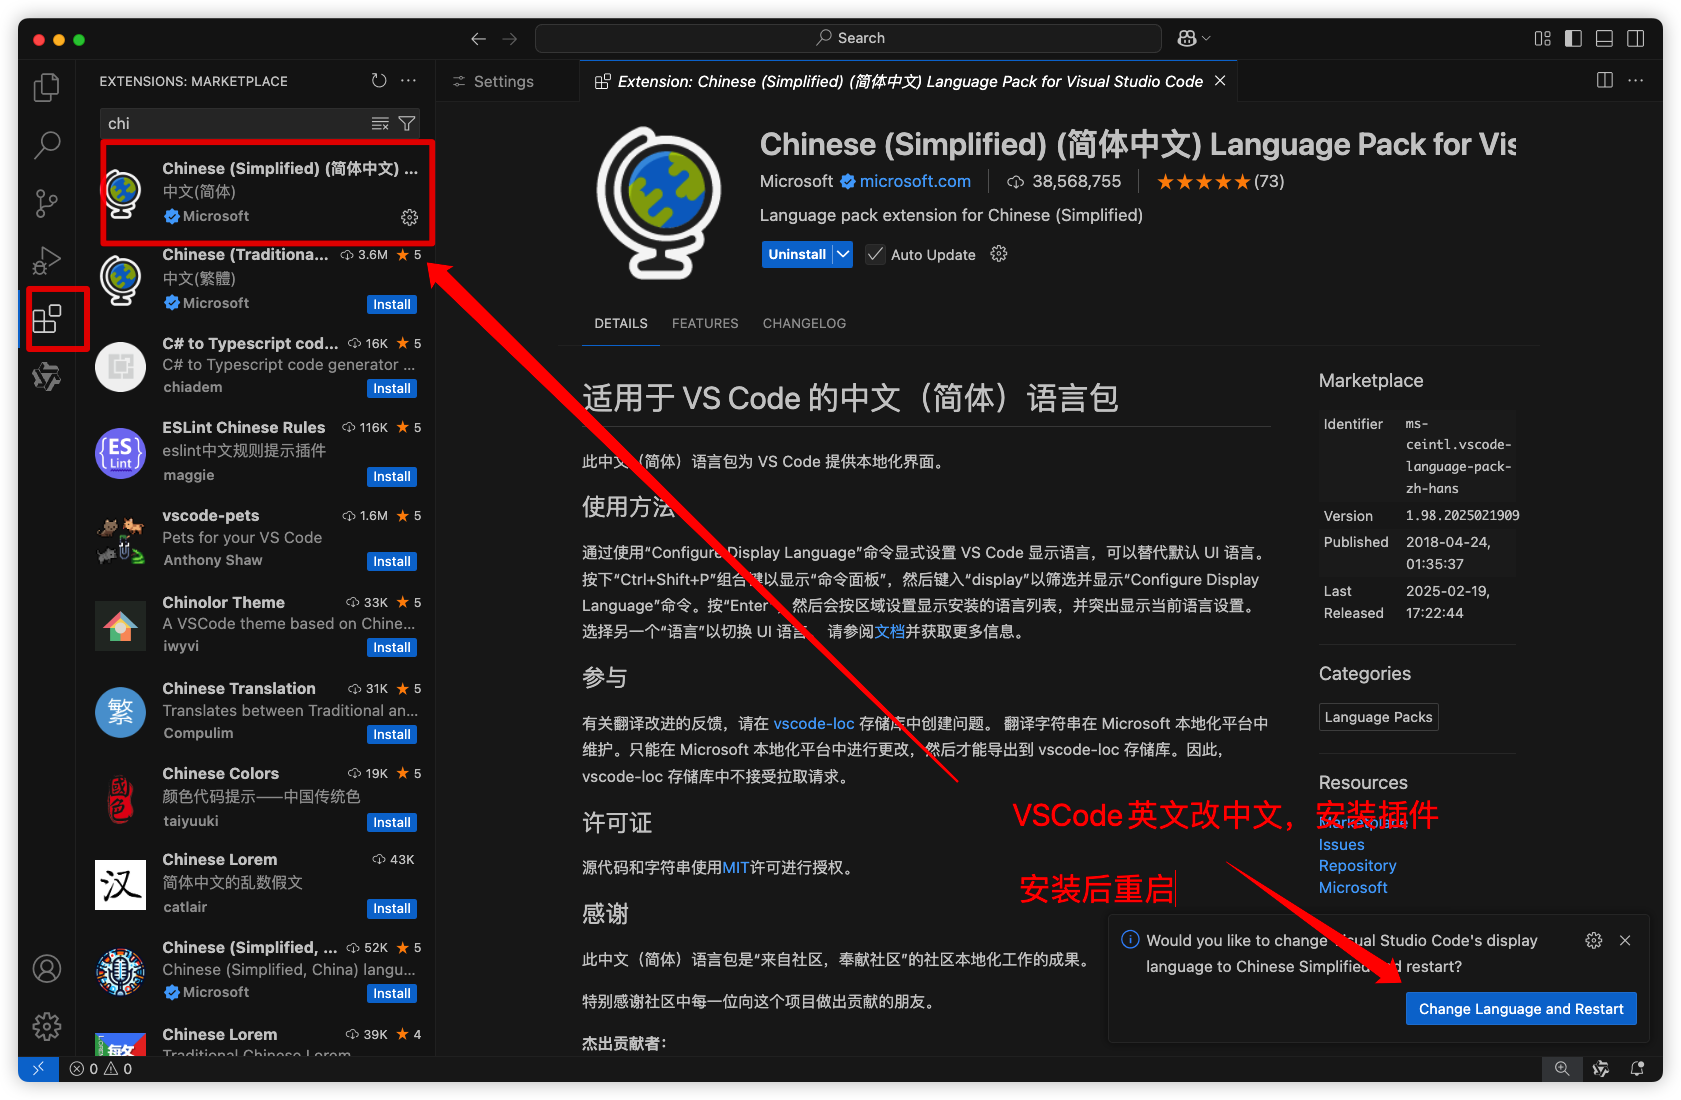Install the Chinese (Traditional) language pack
The height and width of the screenshot is (1100, 1681).
point(391,305)
